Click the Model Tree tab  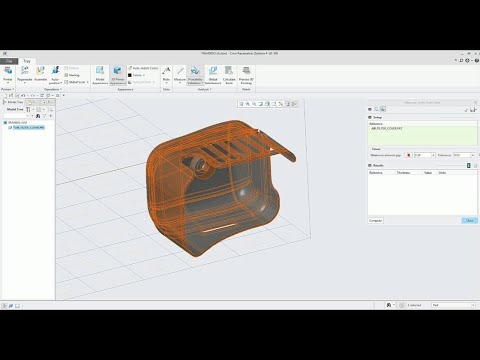tap(13, 102)
